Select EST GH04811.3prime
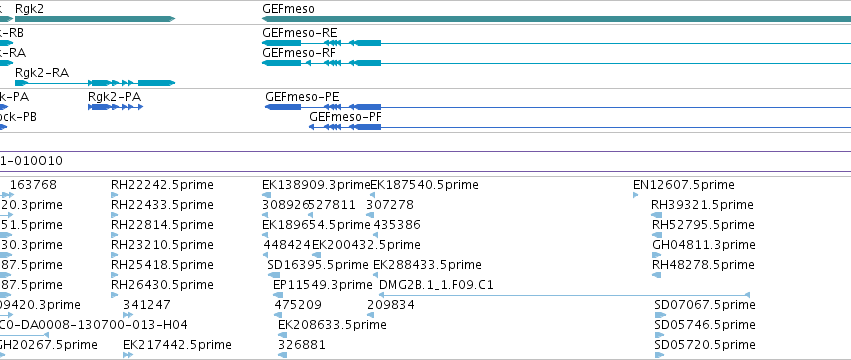Screen dimensions: 851x360 [703, 245]
